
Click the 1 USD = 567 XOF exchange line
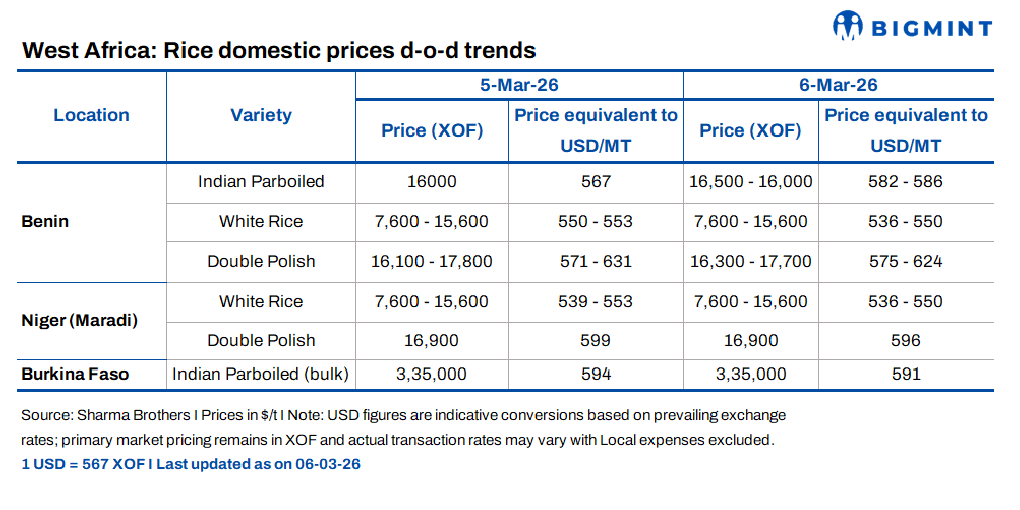pos(190,464)
